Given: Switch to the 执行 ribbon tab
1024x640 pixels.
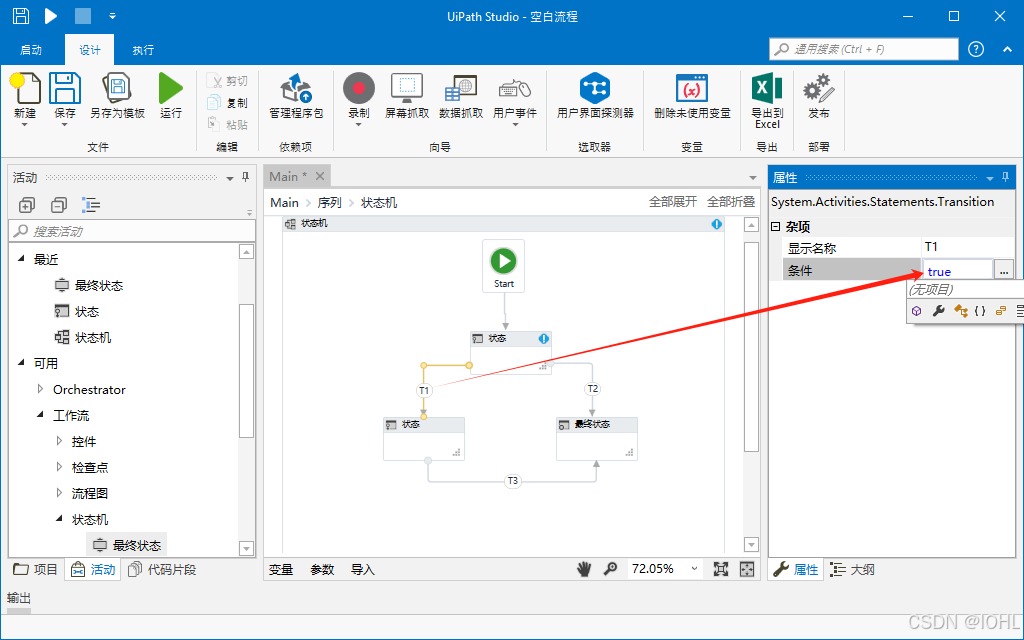Looking at the screenshot, I should click(x=143, y=50).
